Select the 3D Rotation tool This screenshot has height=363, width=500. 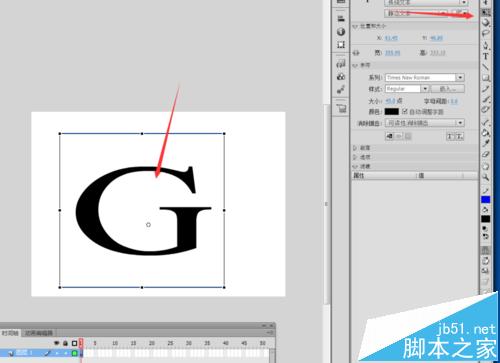pos(486,23)
